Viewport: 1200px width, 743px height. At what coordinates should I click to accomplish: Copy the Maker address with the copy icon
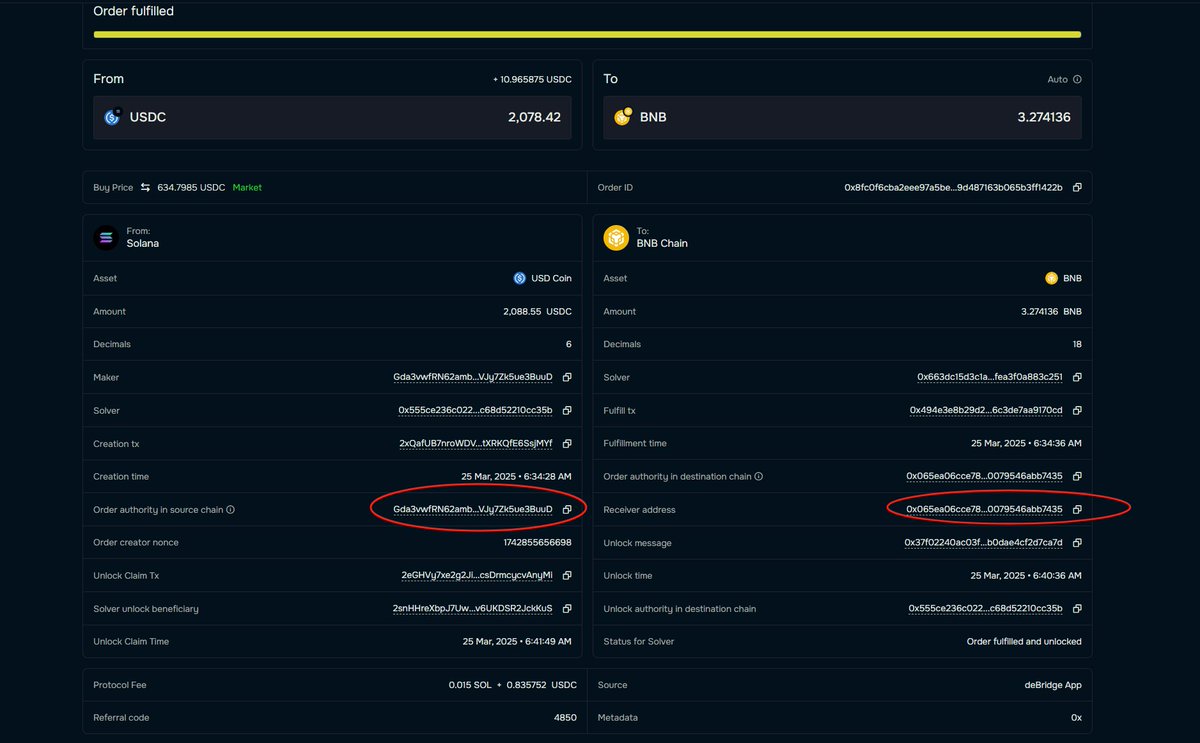point(567,377)
